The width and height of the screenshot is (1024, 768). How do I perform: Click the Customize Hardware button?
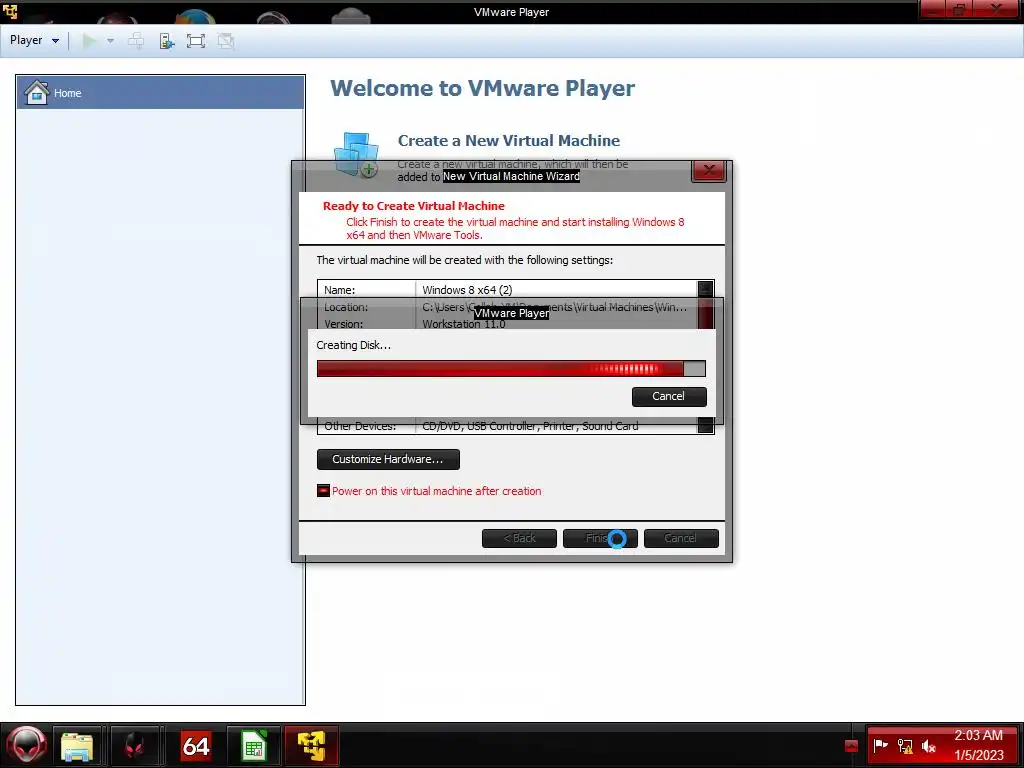[x=388, y=459]
